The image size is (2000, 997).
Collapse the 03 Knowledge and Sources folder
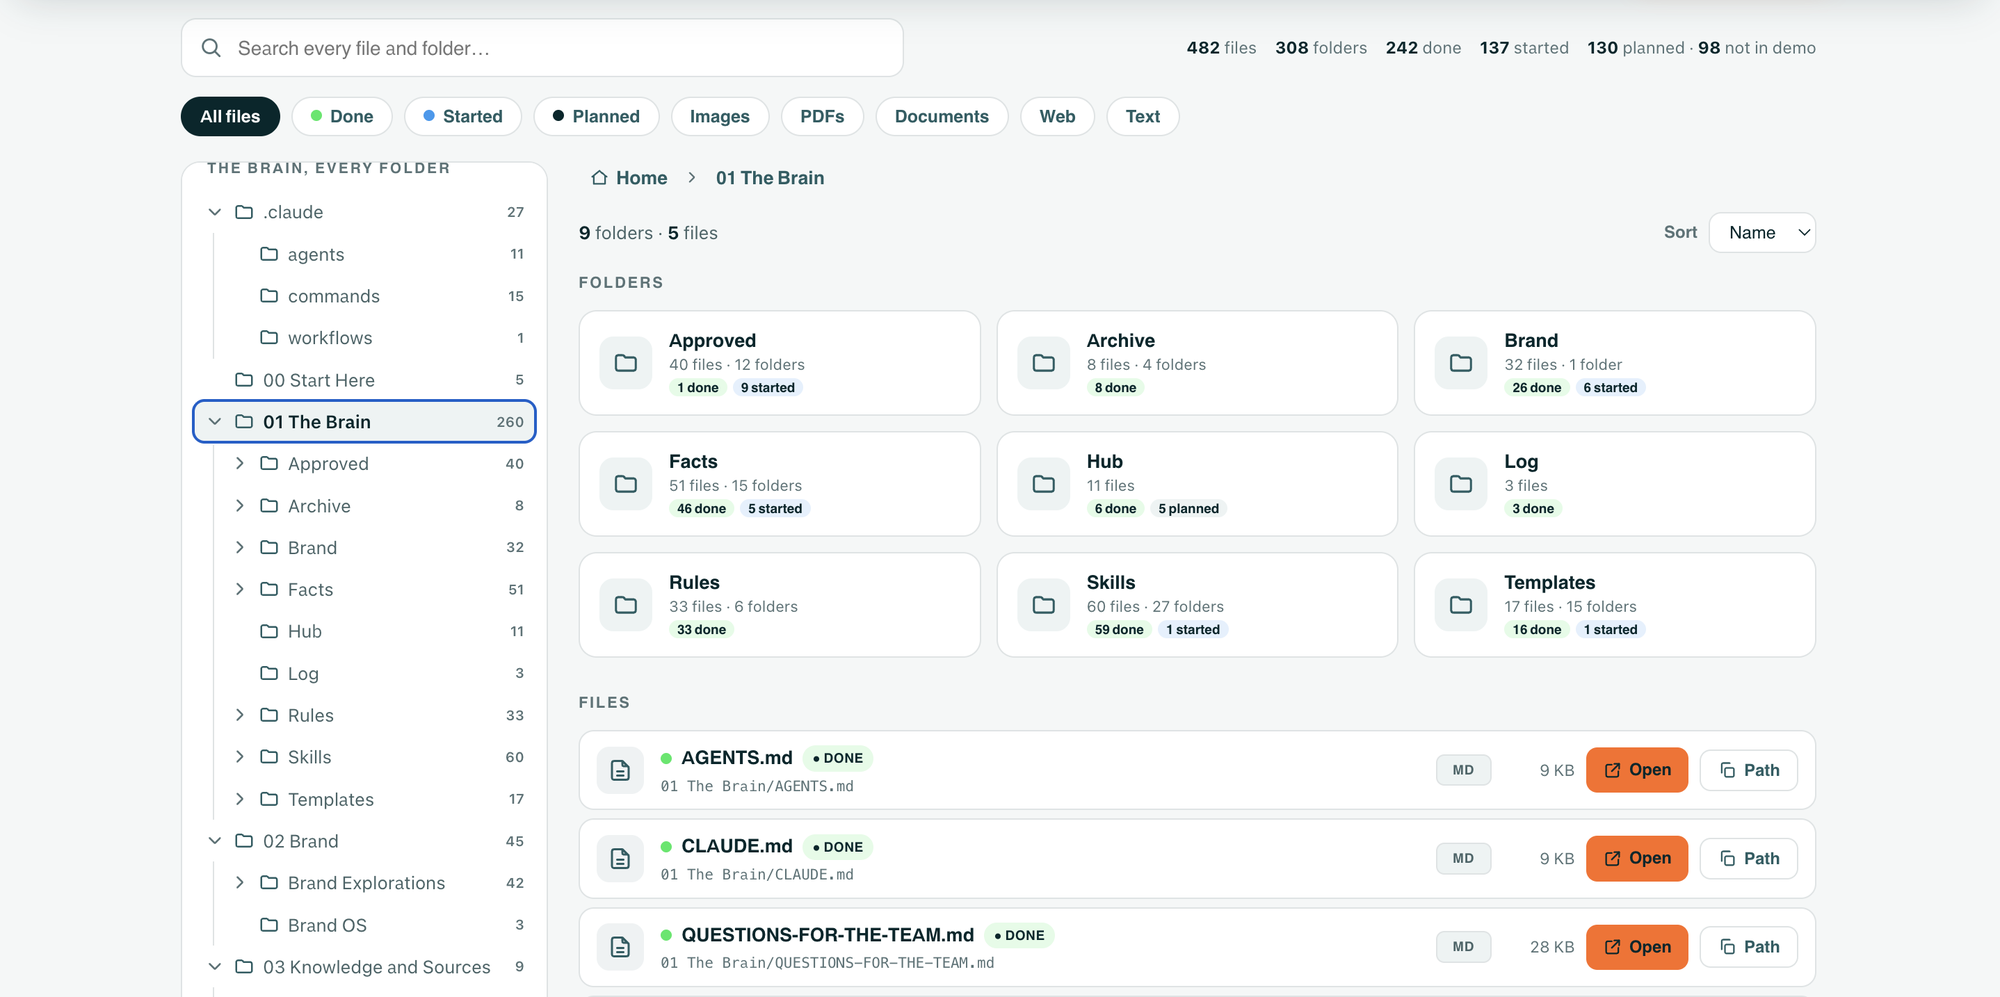215,967
